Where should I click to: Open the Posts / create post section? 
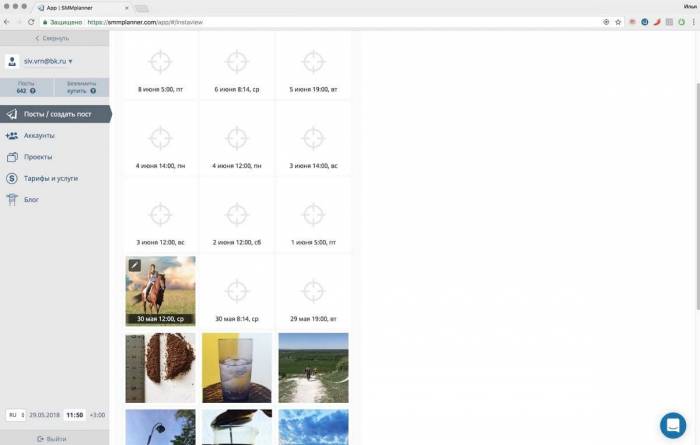click(55, 114)
